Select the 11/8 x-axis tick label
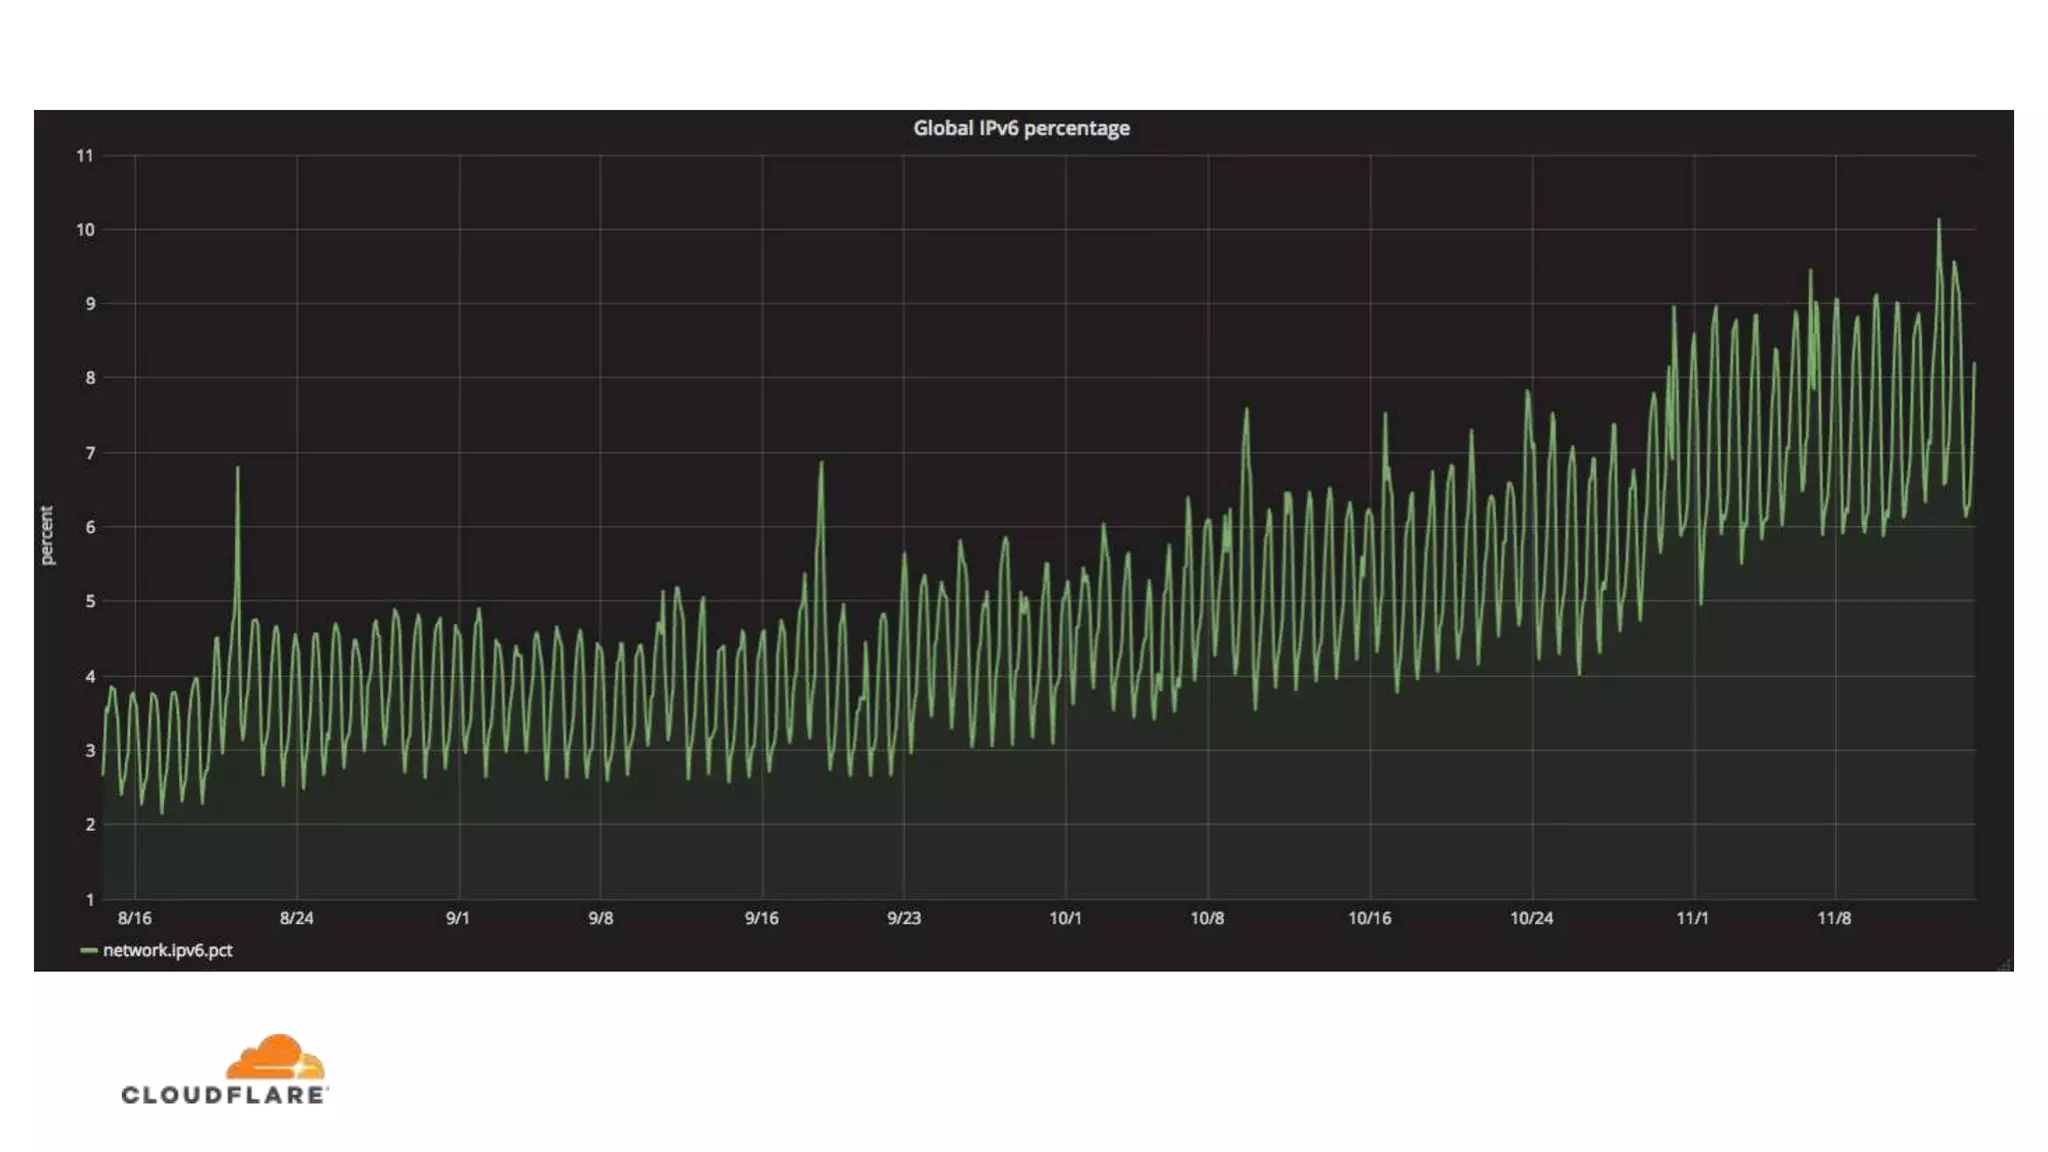 click(x=1834, y=918)
